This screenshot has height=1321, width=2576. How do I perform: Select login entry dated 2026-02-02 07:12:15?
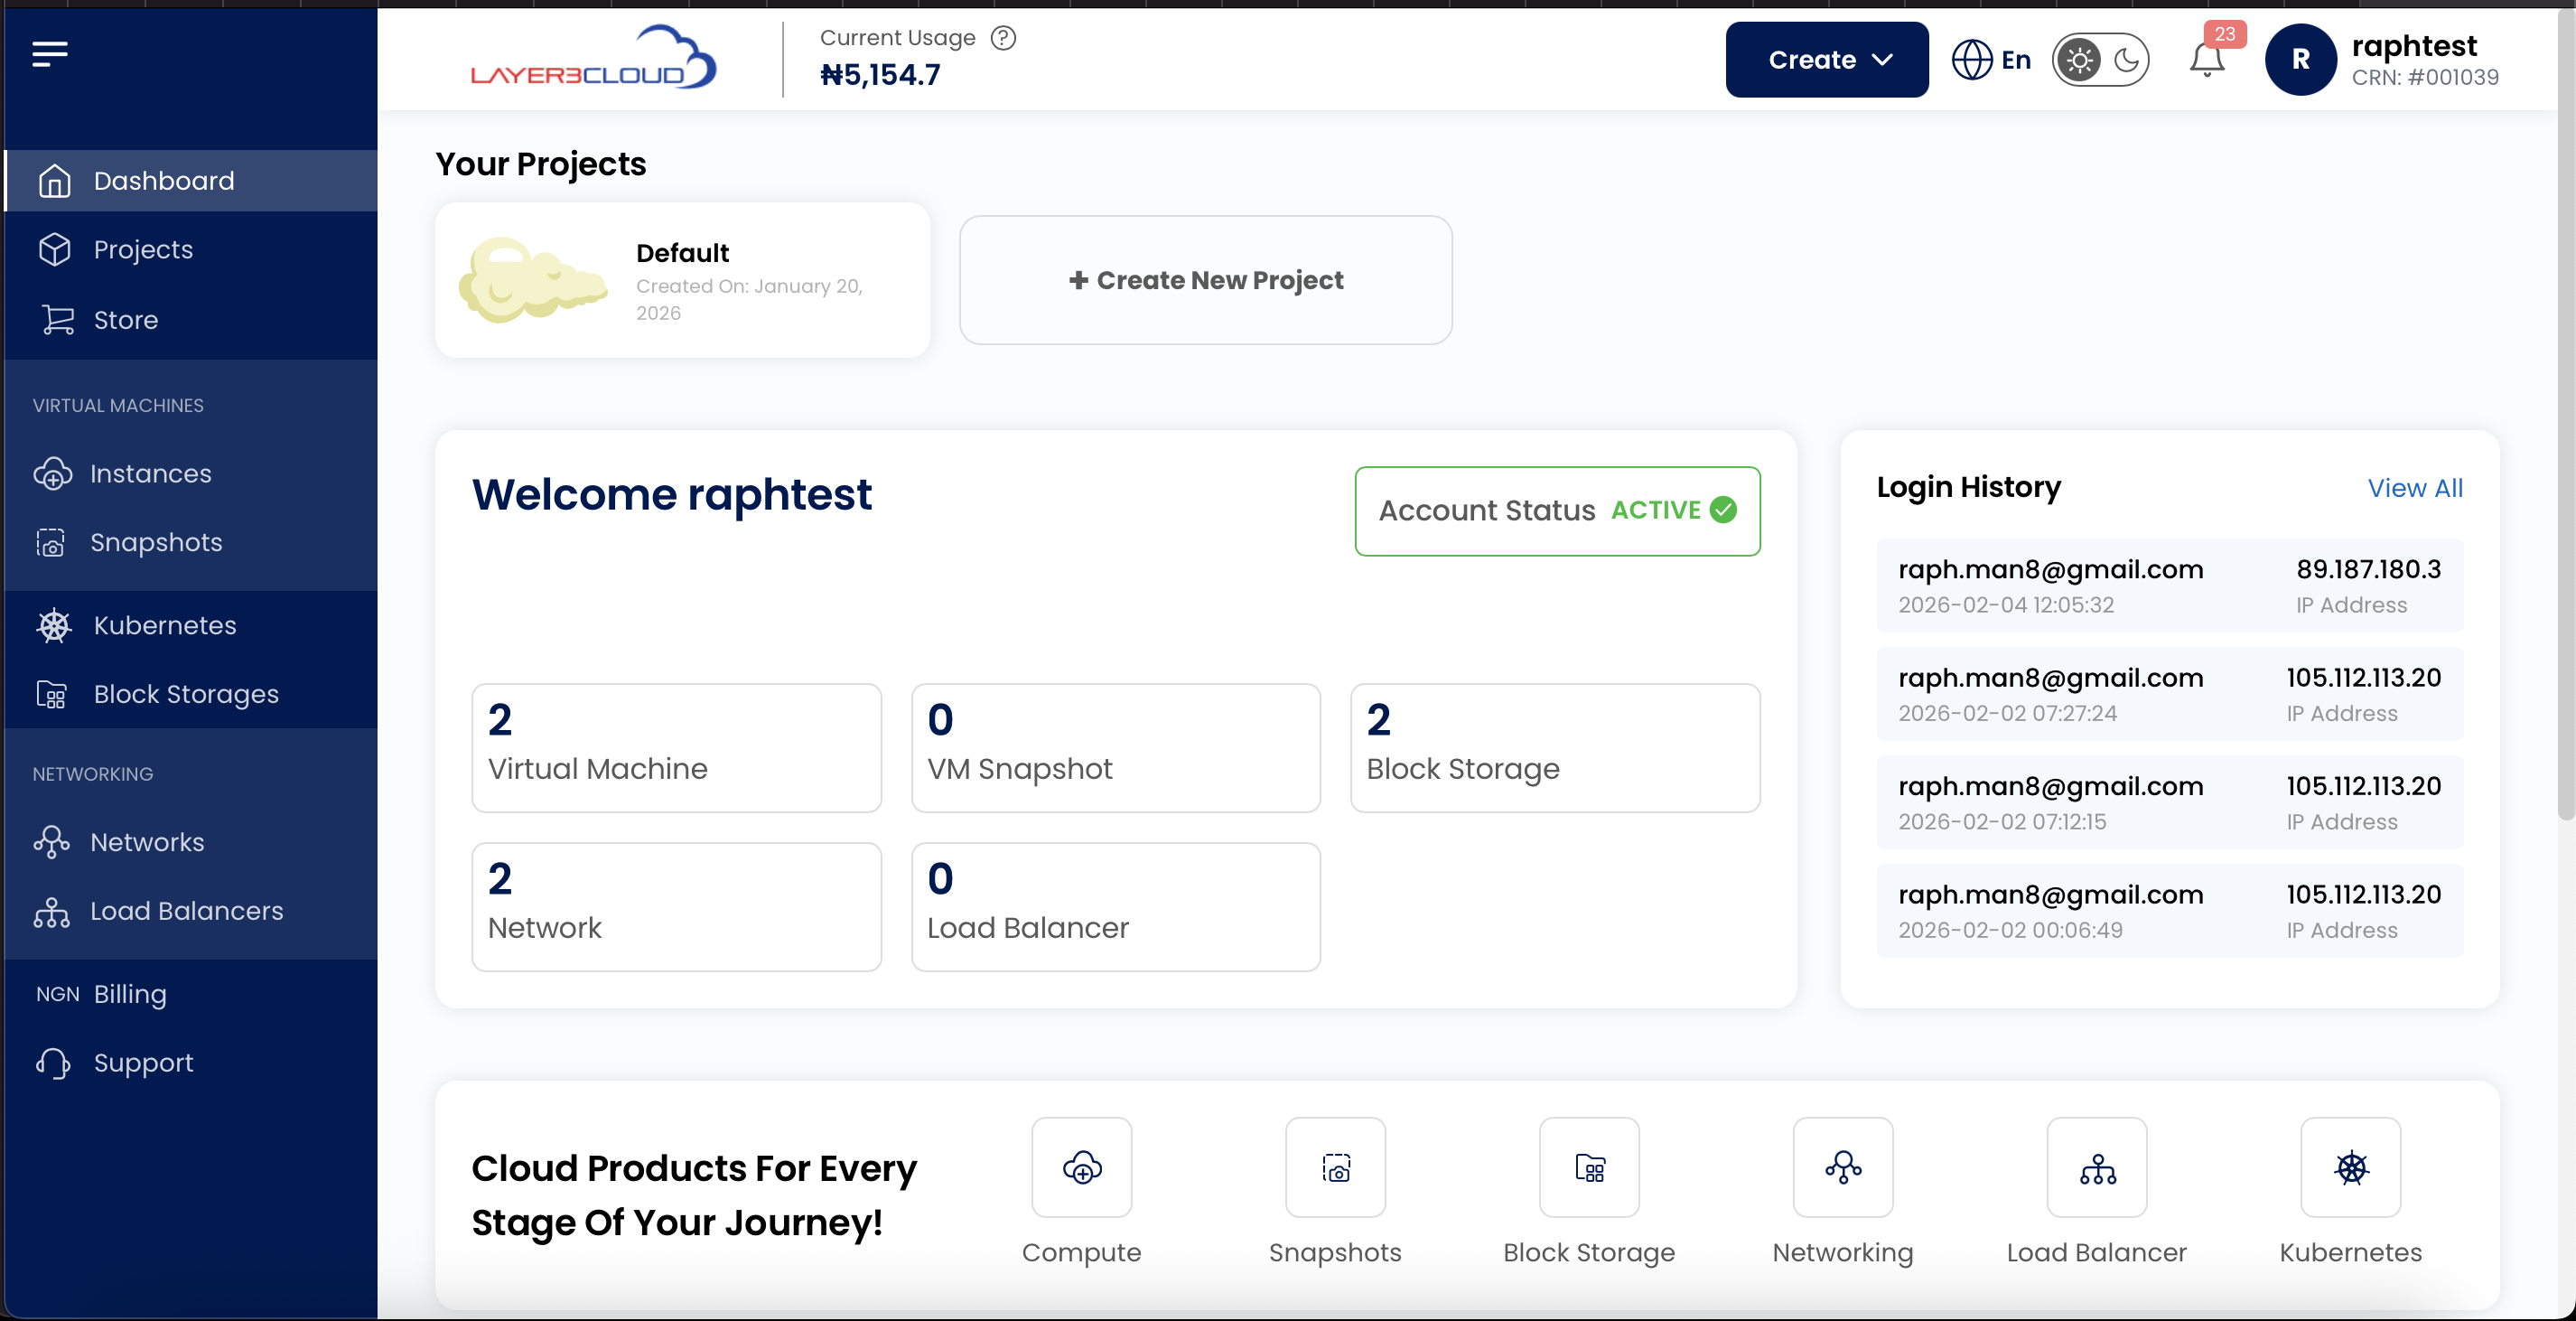coord(2170,803)
